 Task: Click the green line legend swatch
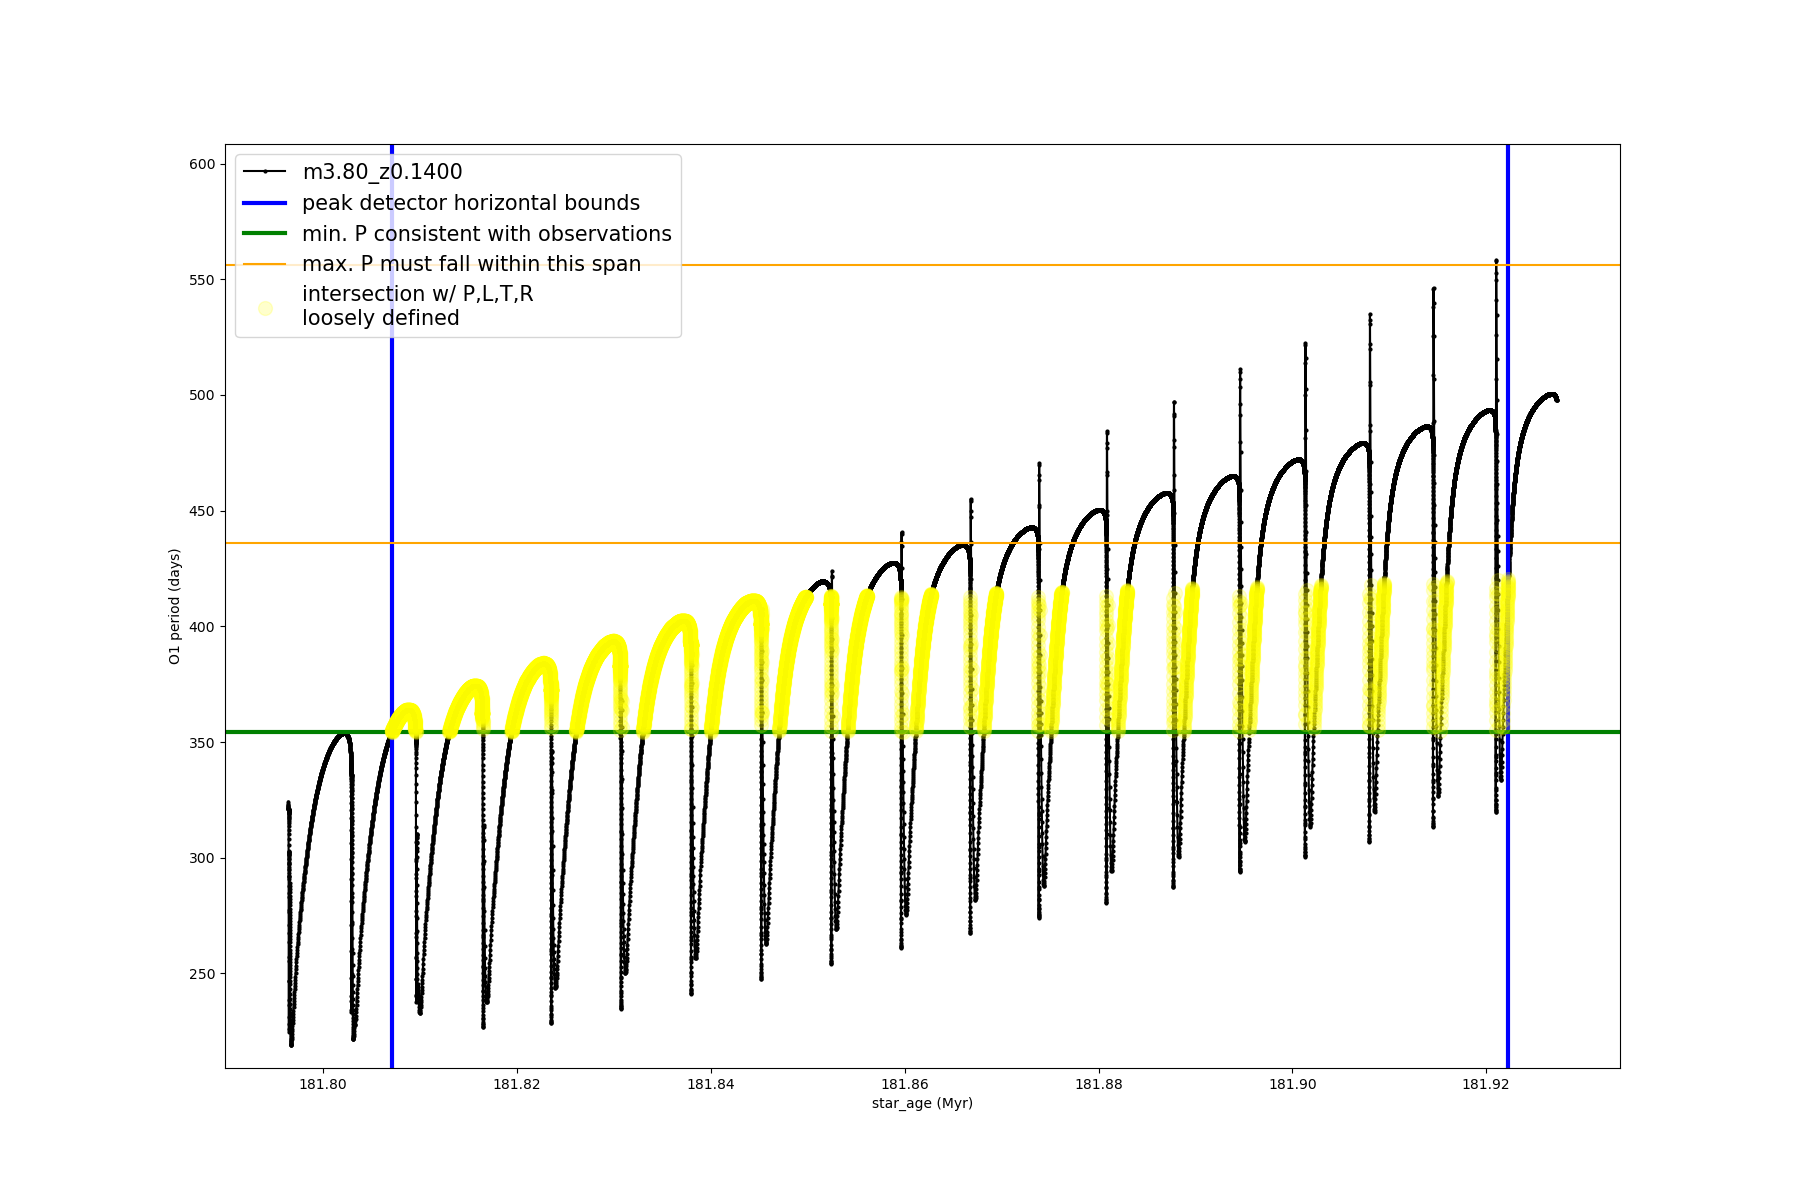point(265,234)
